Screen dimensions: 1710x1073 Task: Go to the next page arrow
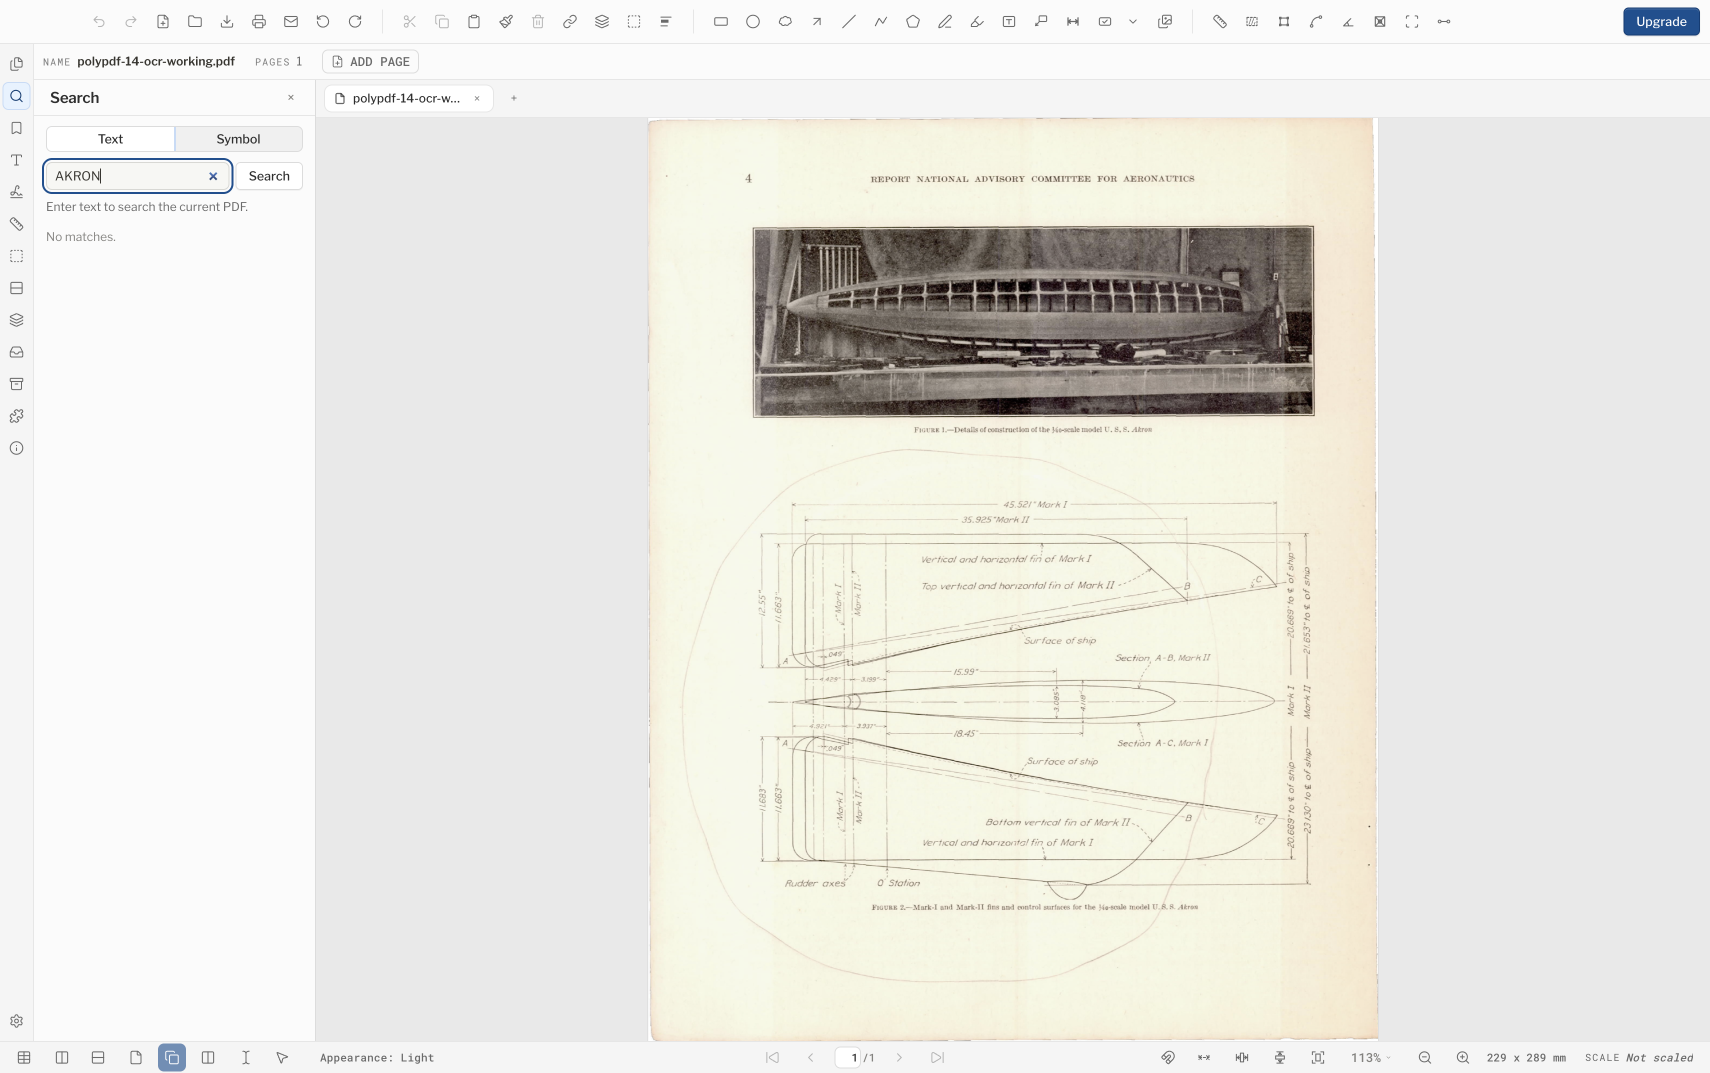click(x=899, y=1057)
